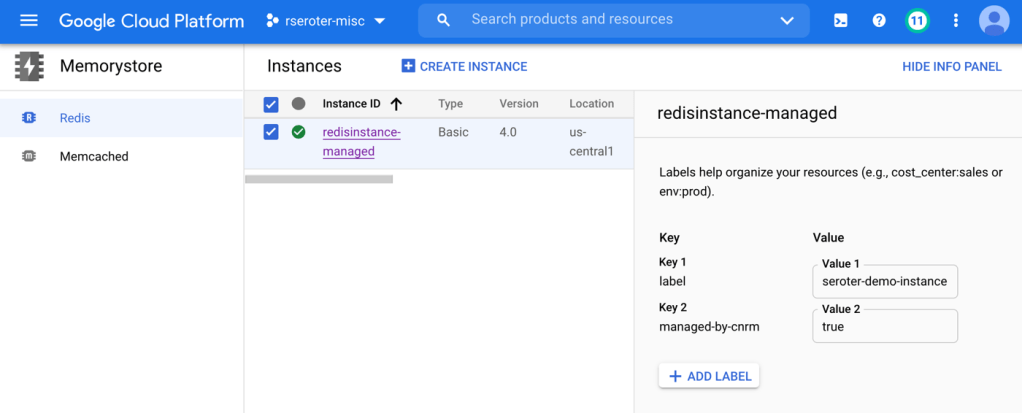Click Hide Info Panel
Image resolution: width=1022 pixels, height=413 pixels.
951,67
